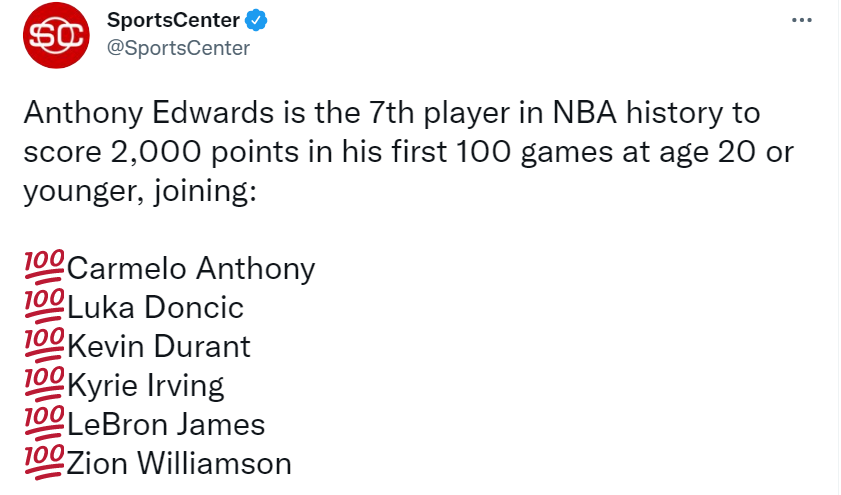This screenshot has width=841, height=495.
Task: Open the SportsCenter display name link
Action: (x=173, y=20)
